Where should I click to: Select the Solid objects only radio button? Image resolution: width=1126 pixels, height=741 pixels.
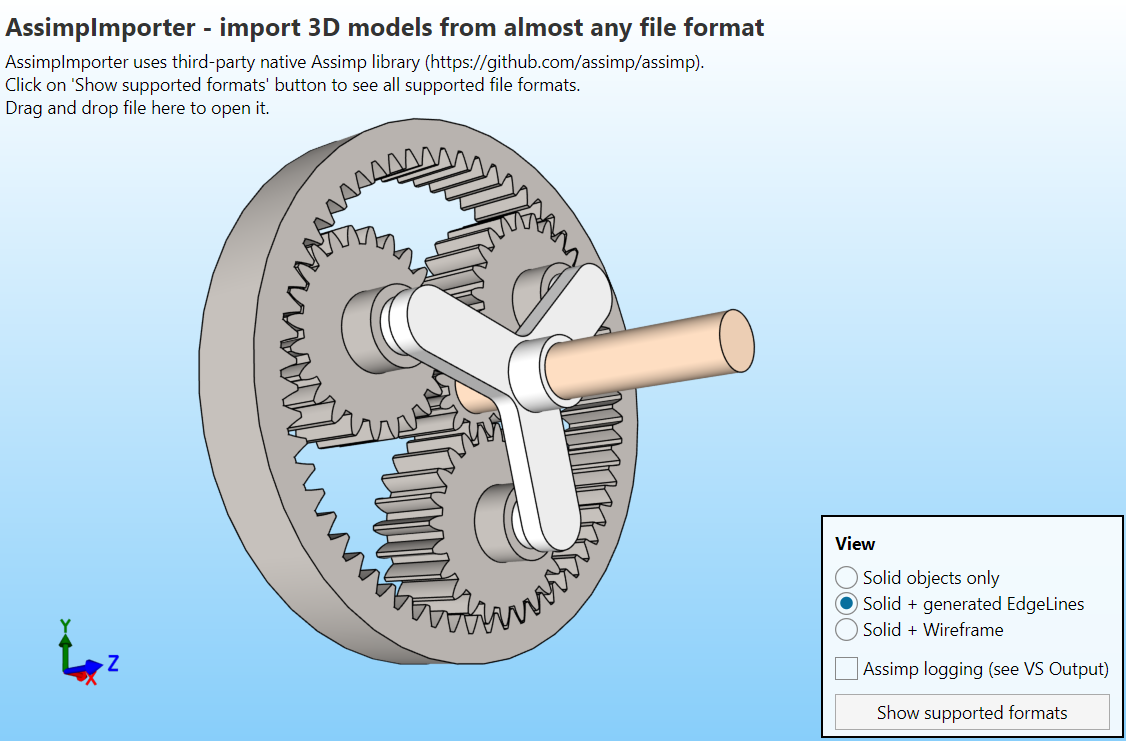click(x=846, y=577)
